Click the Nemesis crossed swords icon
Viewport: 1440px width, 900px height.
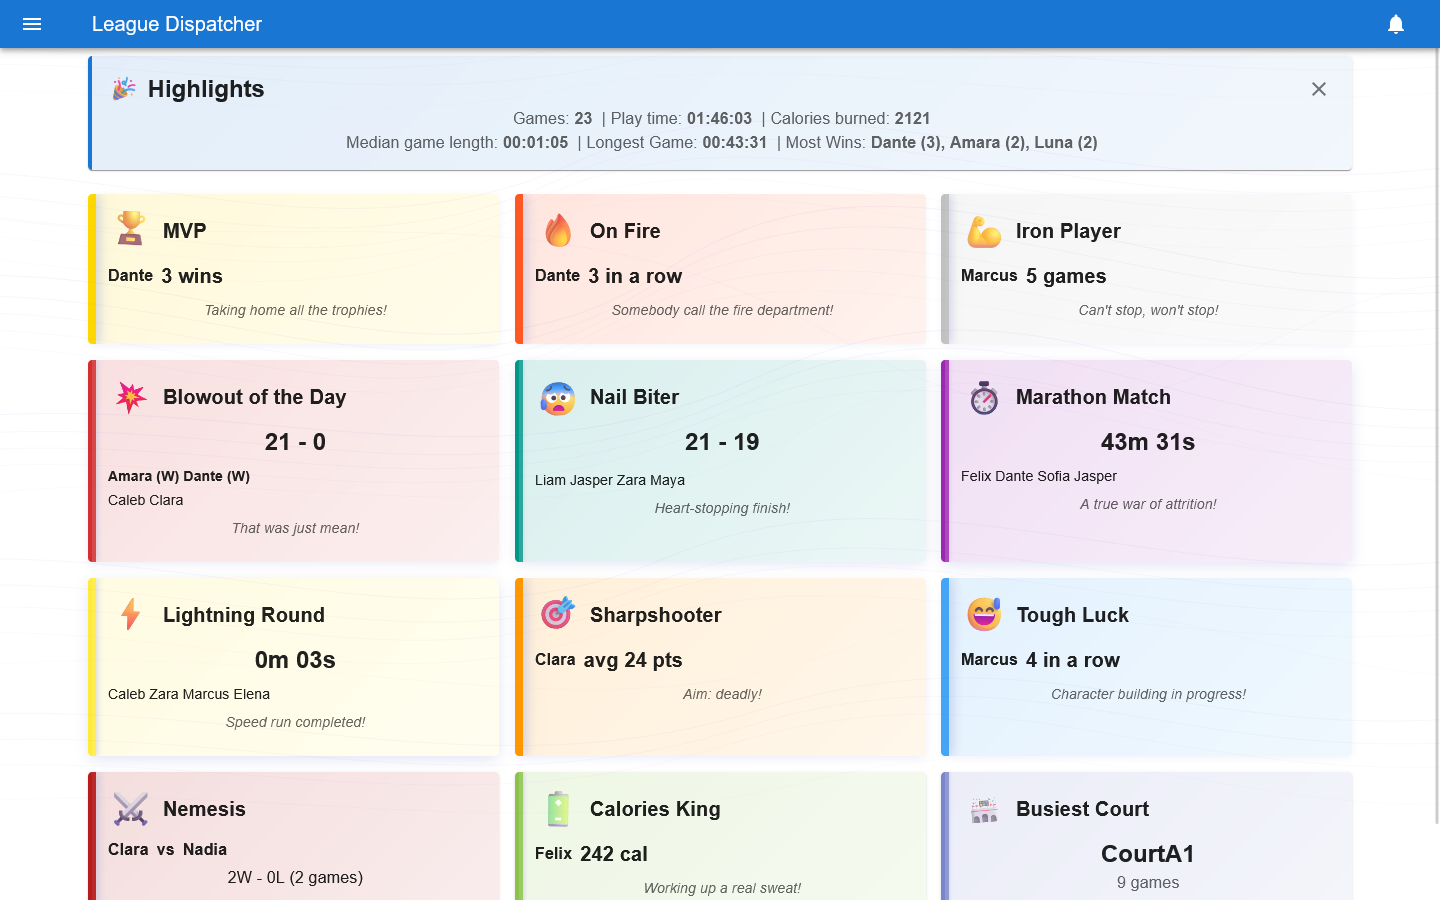[x=131, y=808]
